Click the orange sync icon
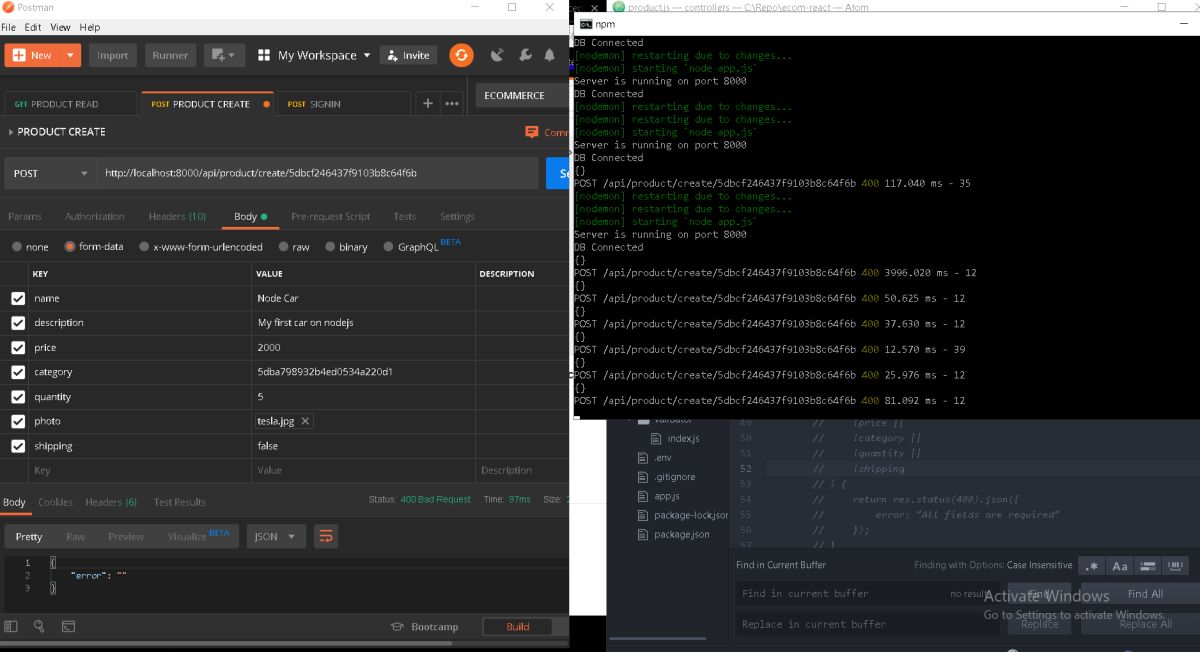1200x652 pixels. tap(461, 55)
